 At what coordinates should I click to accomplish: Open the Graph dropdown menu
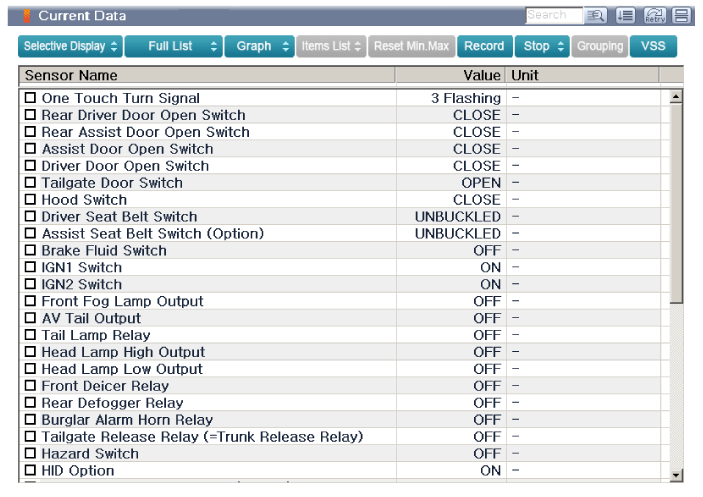click(258, 46)
